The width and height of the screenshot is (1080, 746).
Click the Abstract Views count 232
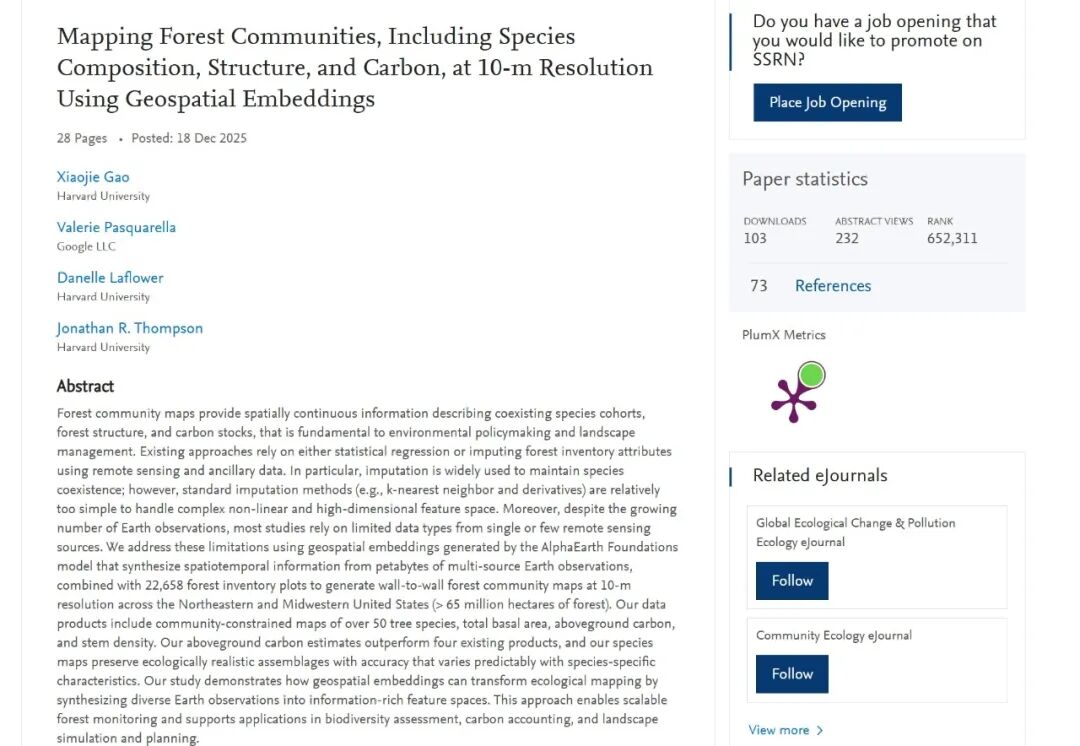point(847,238)
